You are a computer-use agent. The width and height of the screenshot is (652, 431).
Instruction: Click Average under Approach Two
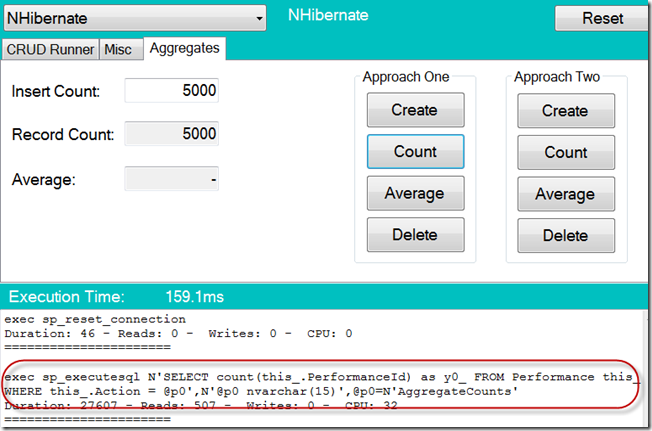[x=566, y=194]
